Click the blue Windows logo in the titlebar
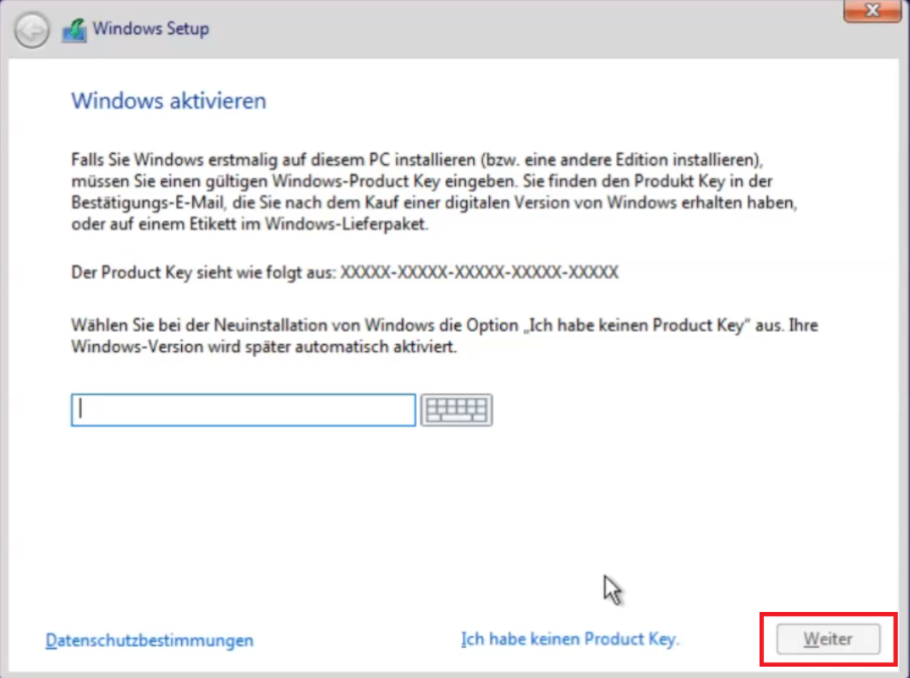 point(74,29)
